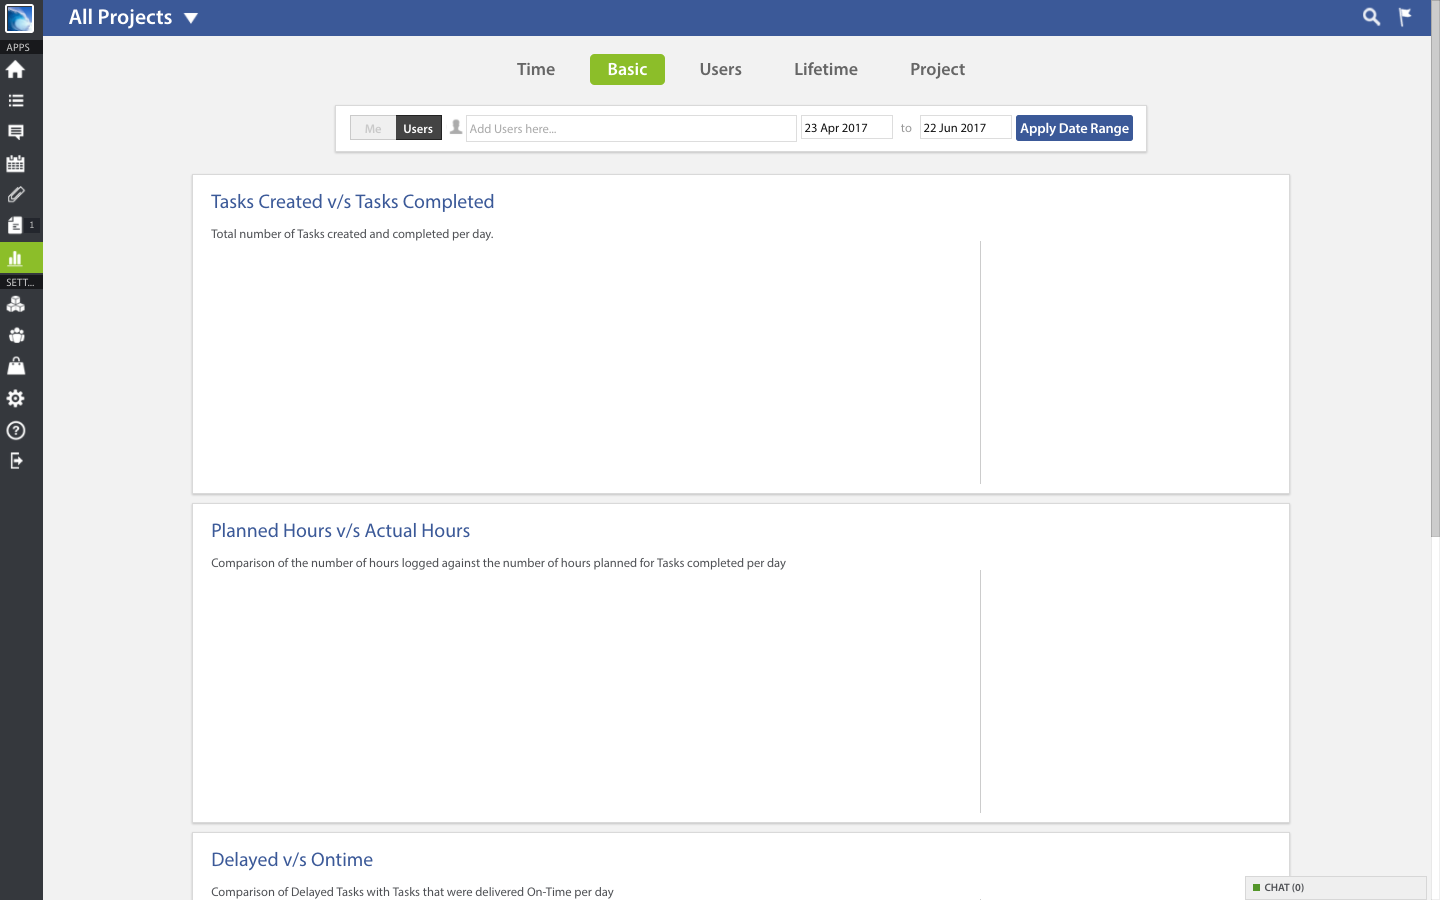Click Tasks Created v/s Tasks Completed heading
The height and width of the screenshot is (900, 1440).
pyautogui.click(x=352, y=202)
